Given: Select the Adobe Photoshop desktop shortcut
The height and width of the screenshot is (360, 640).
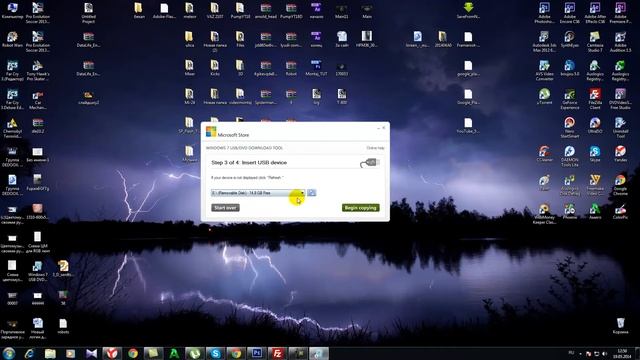Looking at the screenshot, I should pos(544,12).
